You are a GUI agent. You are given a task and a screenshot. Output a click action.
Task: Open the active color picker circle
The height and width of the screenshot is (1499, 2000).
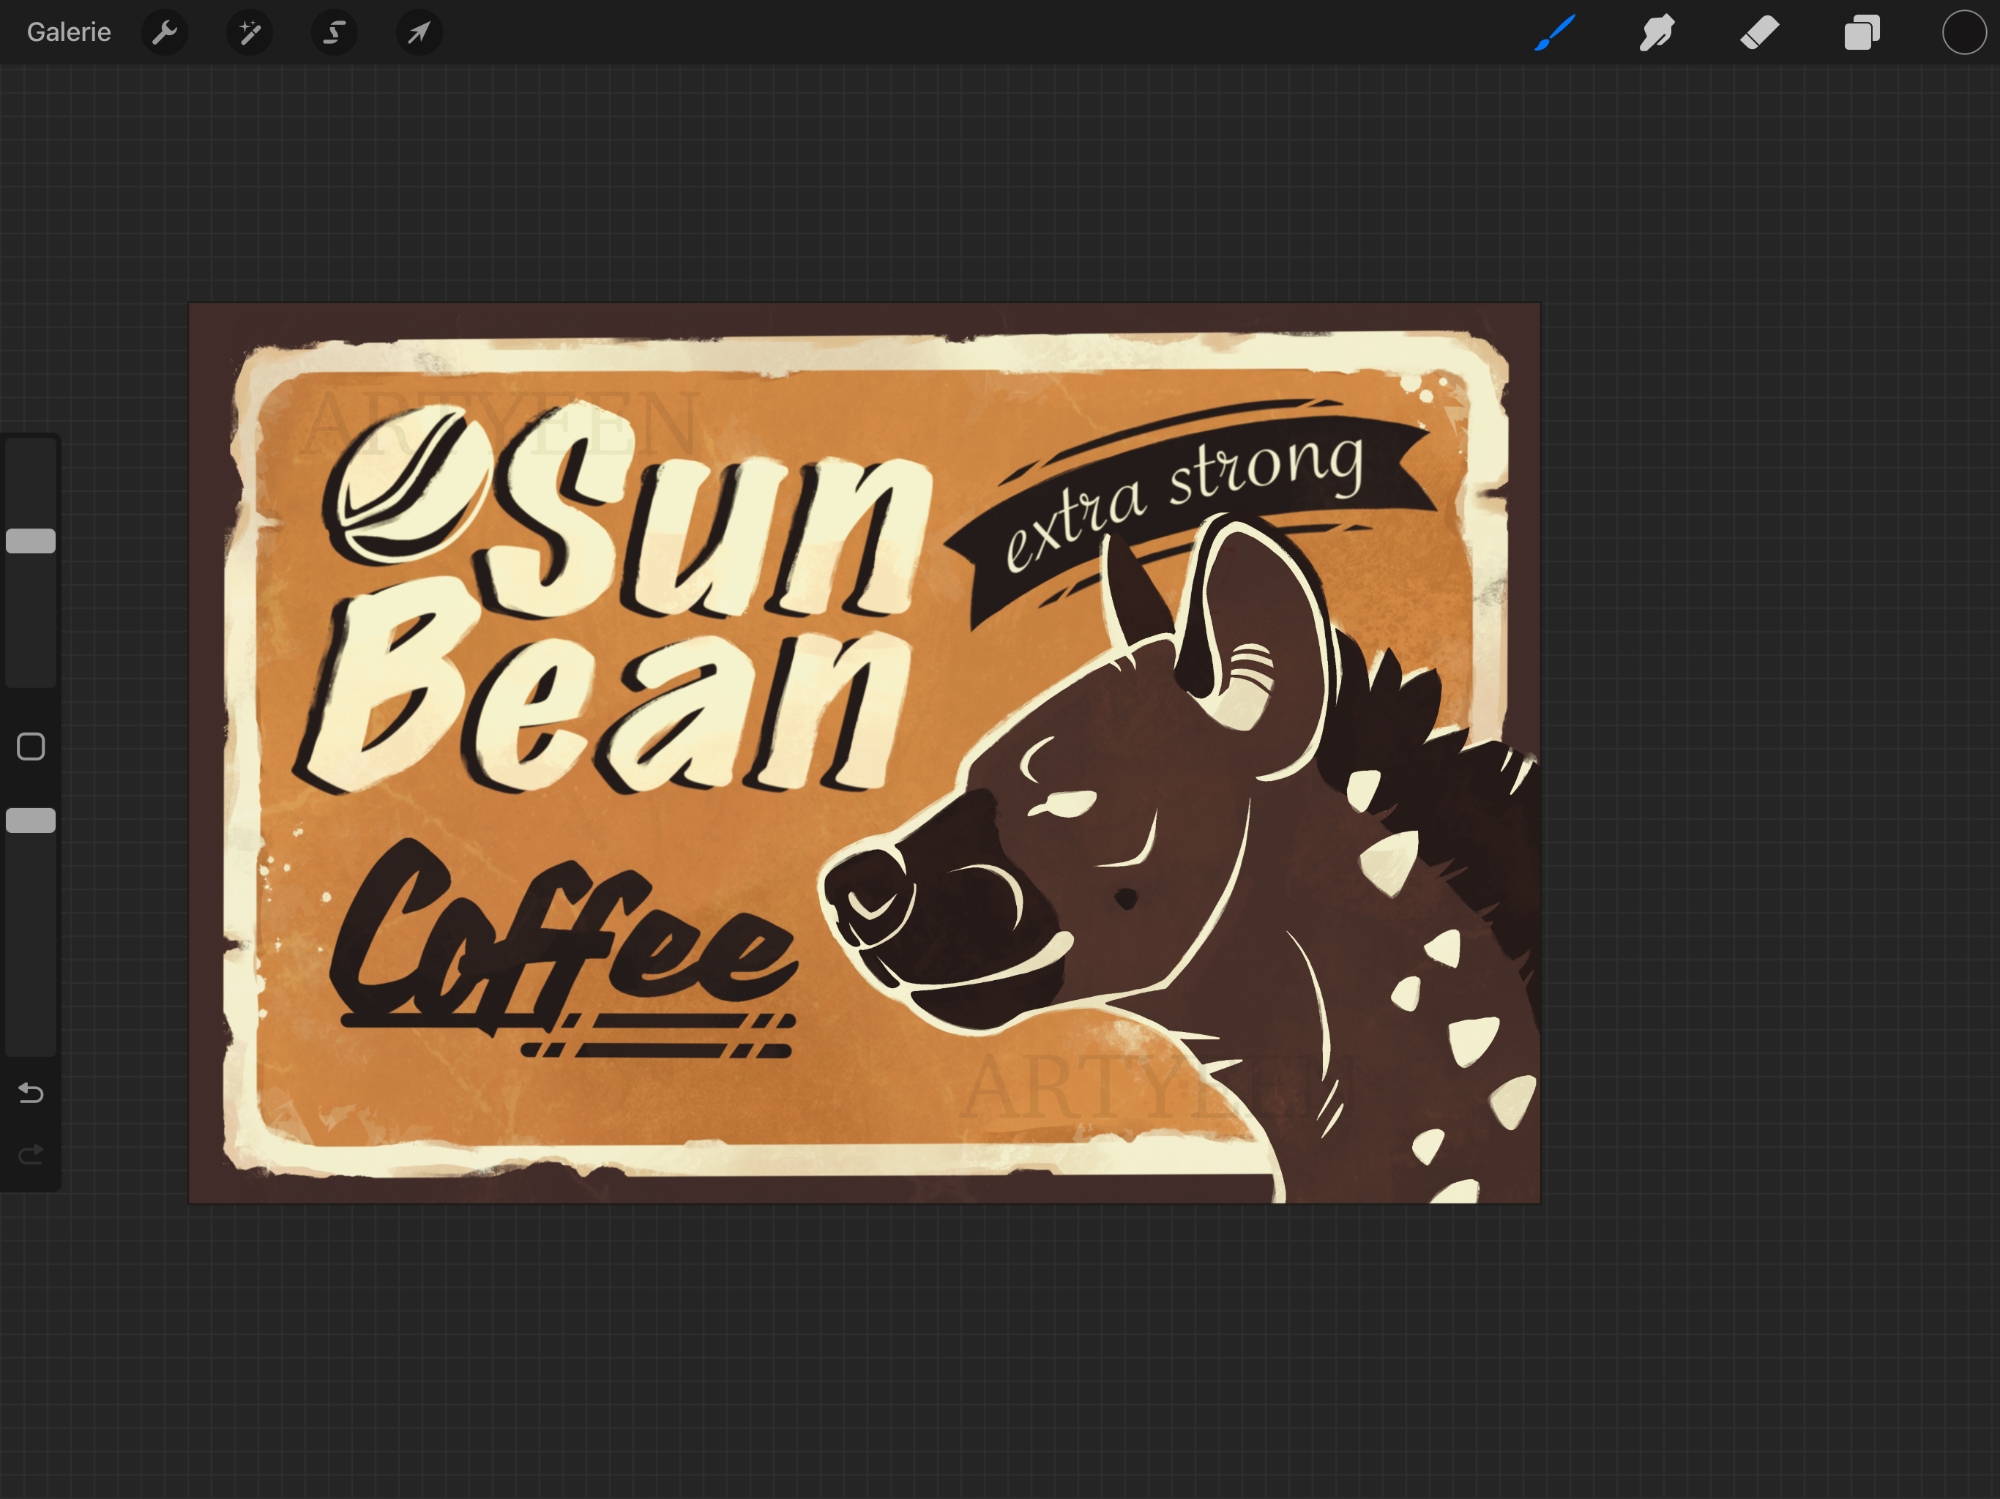tap(1963, 33)
